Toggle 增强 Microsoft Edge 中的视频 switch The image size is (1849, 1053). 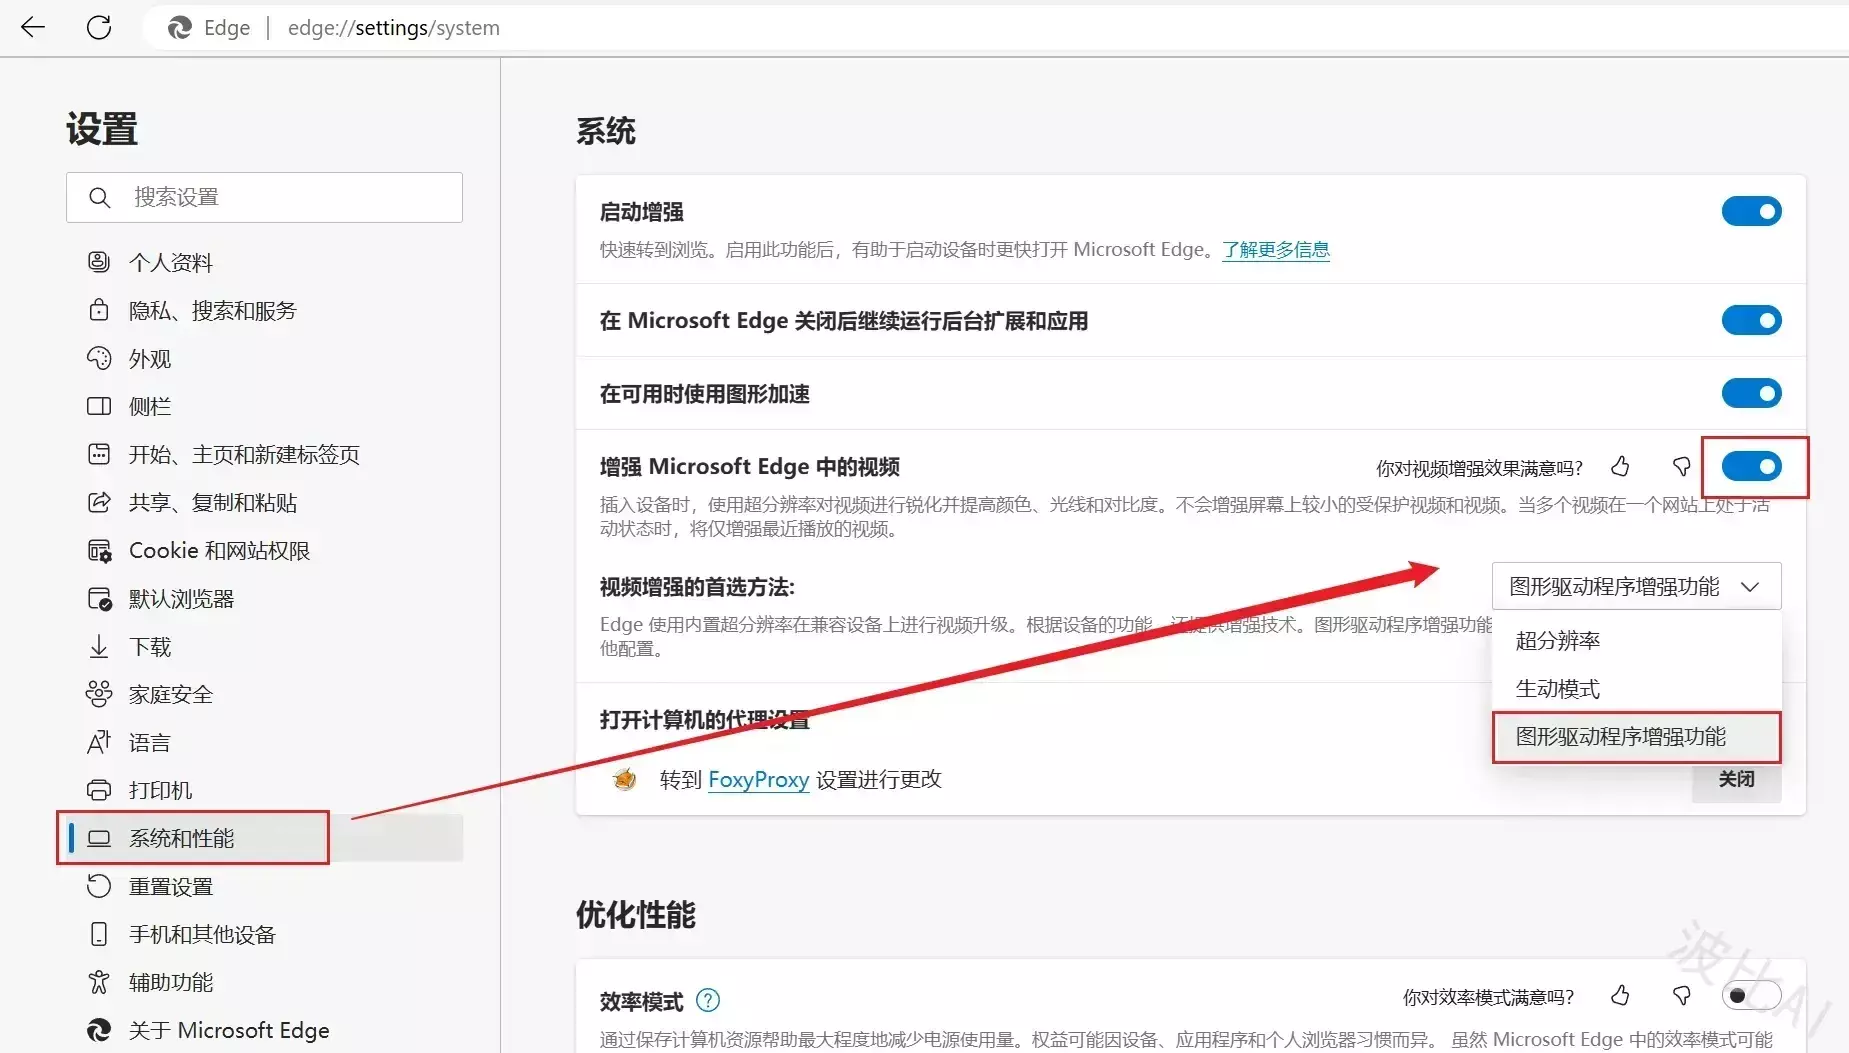coord(1751,466)
